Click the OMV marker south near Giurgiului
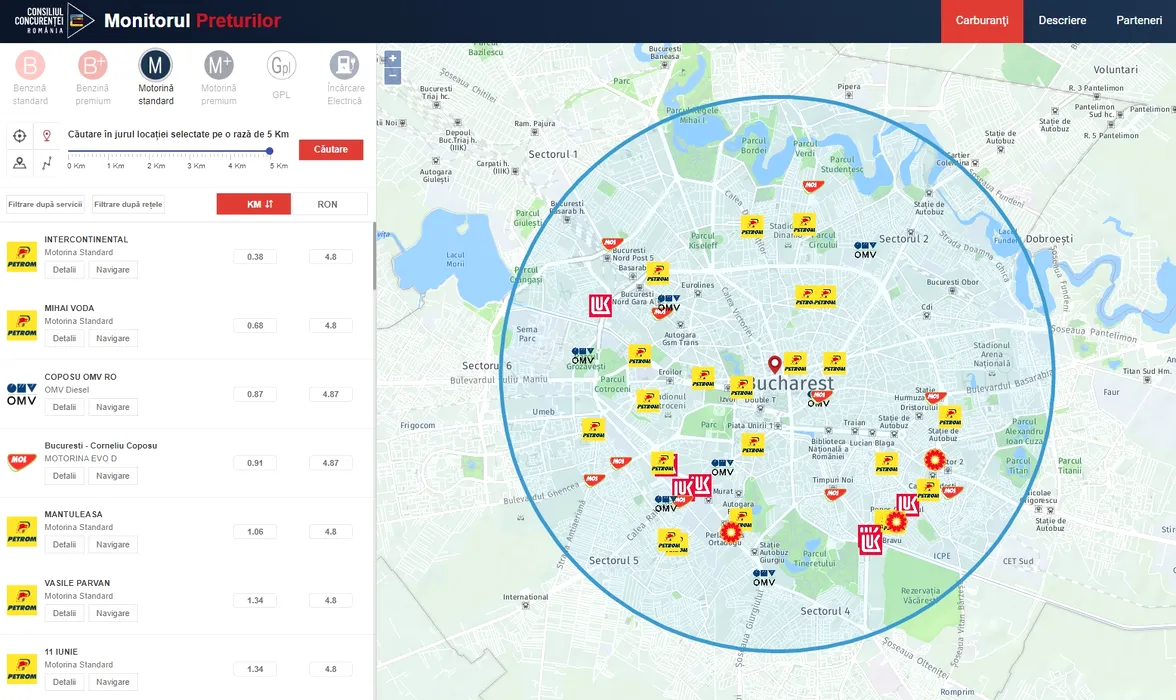 pyautogui.click(x=764, y=578)
